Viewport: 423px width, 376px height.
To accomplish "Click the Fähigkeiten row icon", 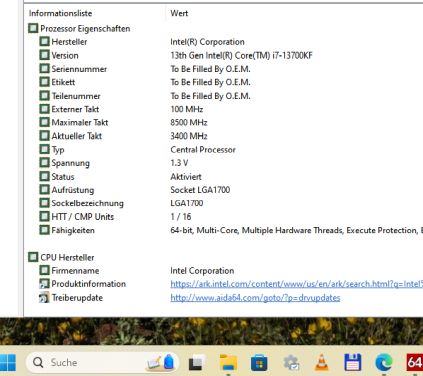I will [x=44, y=230].
